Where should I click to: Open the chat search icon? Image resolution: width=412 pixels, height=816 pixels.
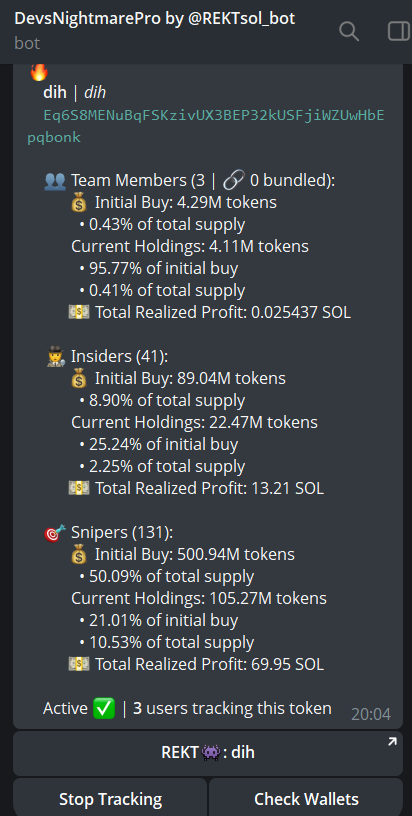349,31
